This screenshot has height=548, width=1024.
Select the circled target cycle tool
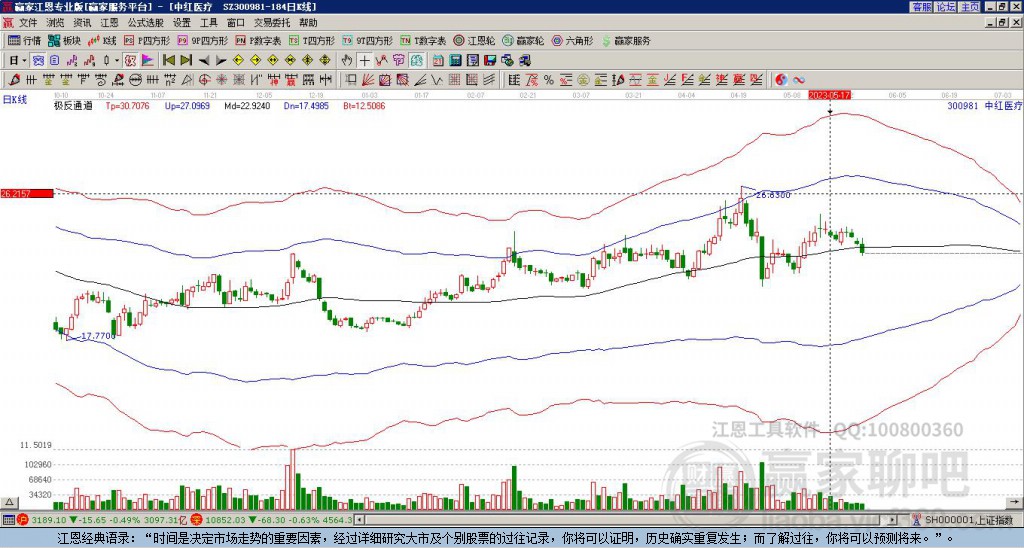(x=204, y=80)
